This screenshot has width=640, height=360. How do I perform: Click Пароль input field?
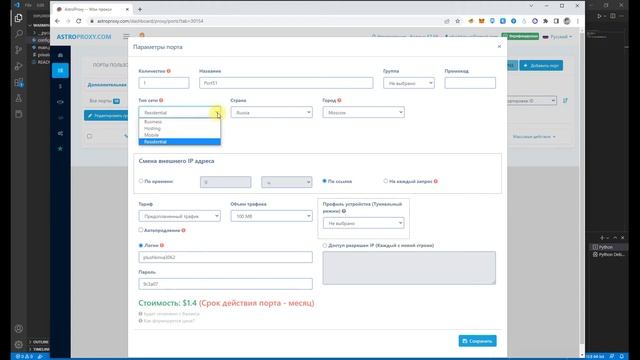coord(226,284)
